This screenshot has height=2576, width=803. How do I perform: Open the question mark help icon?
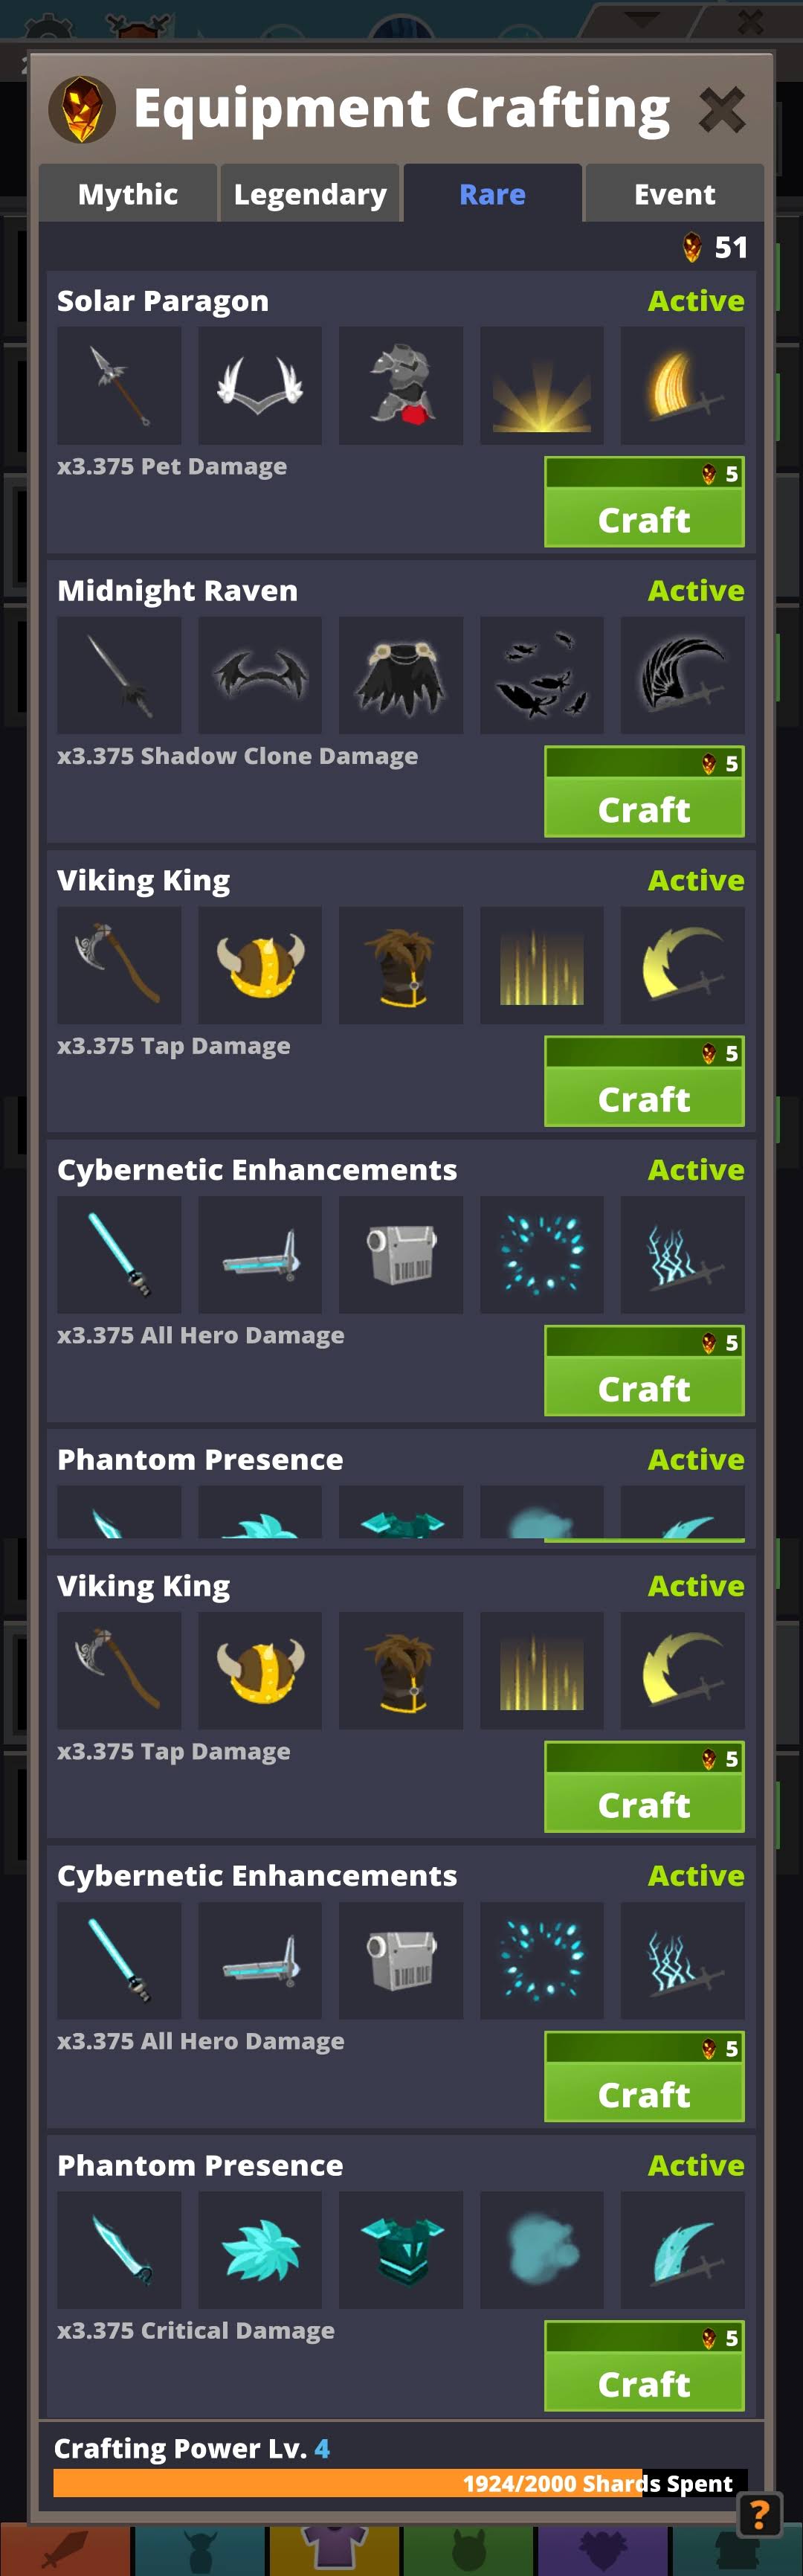tap(760, 2514)
